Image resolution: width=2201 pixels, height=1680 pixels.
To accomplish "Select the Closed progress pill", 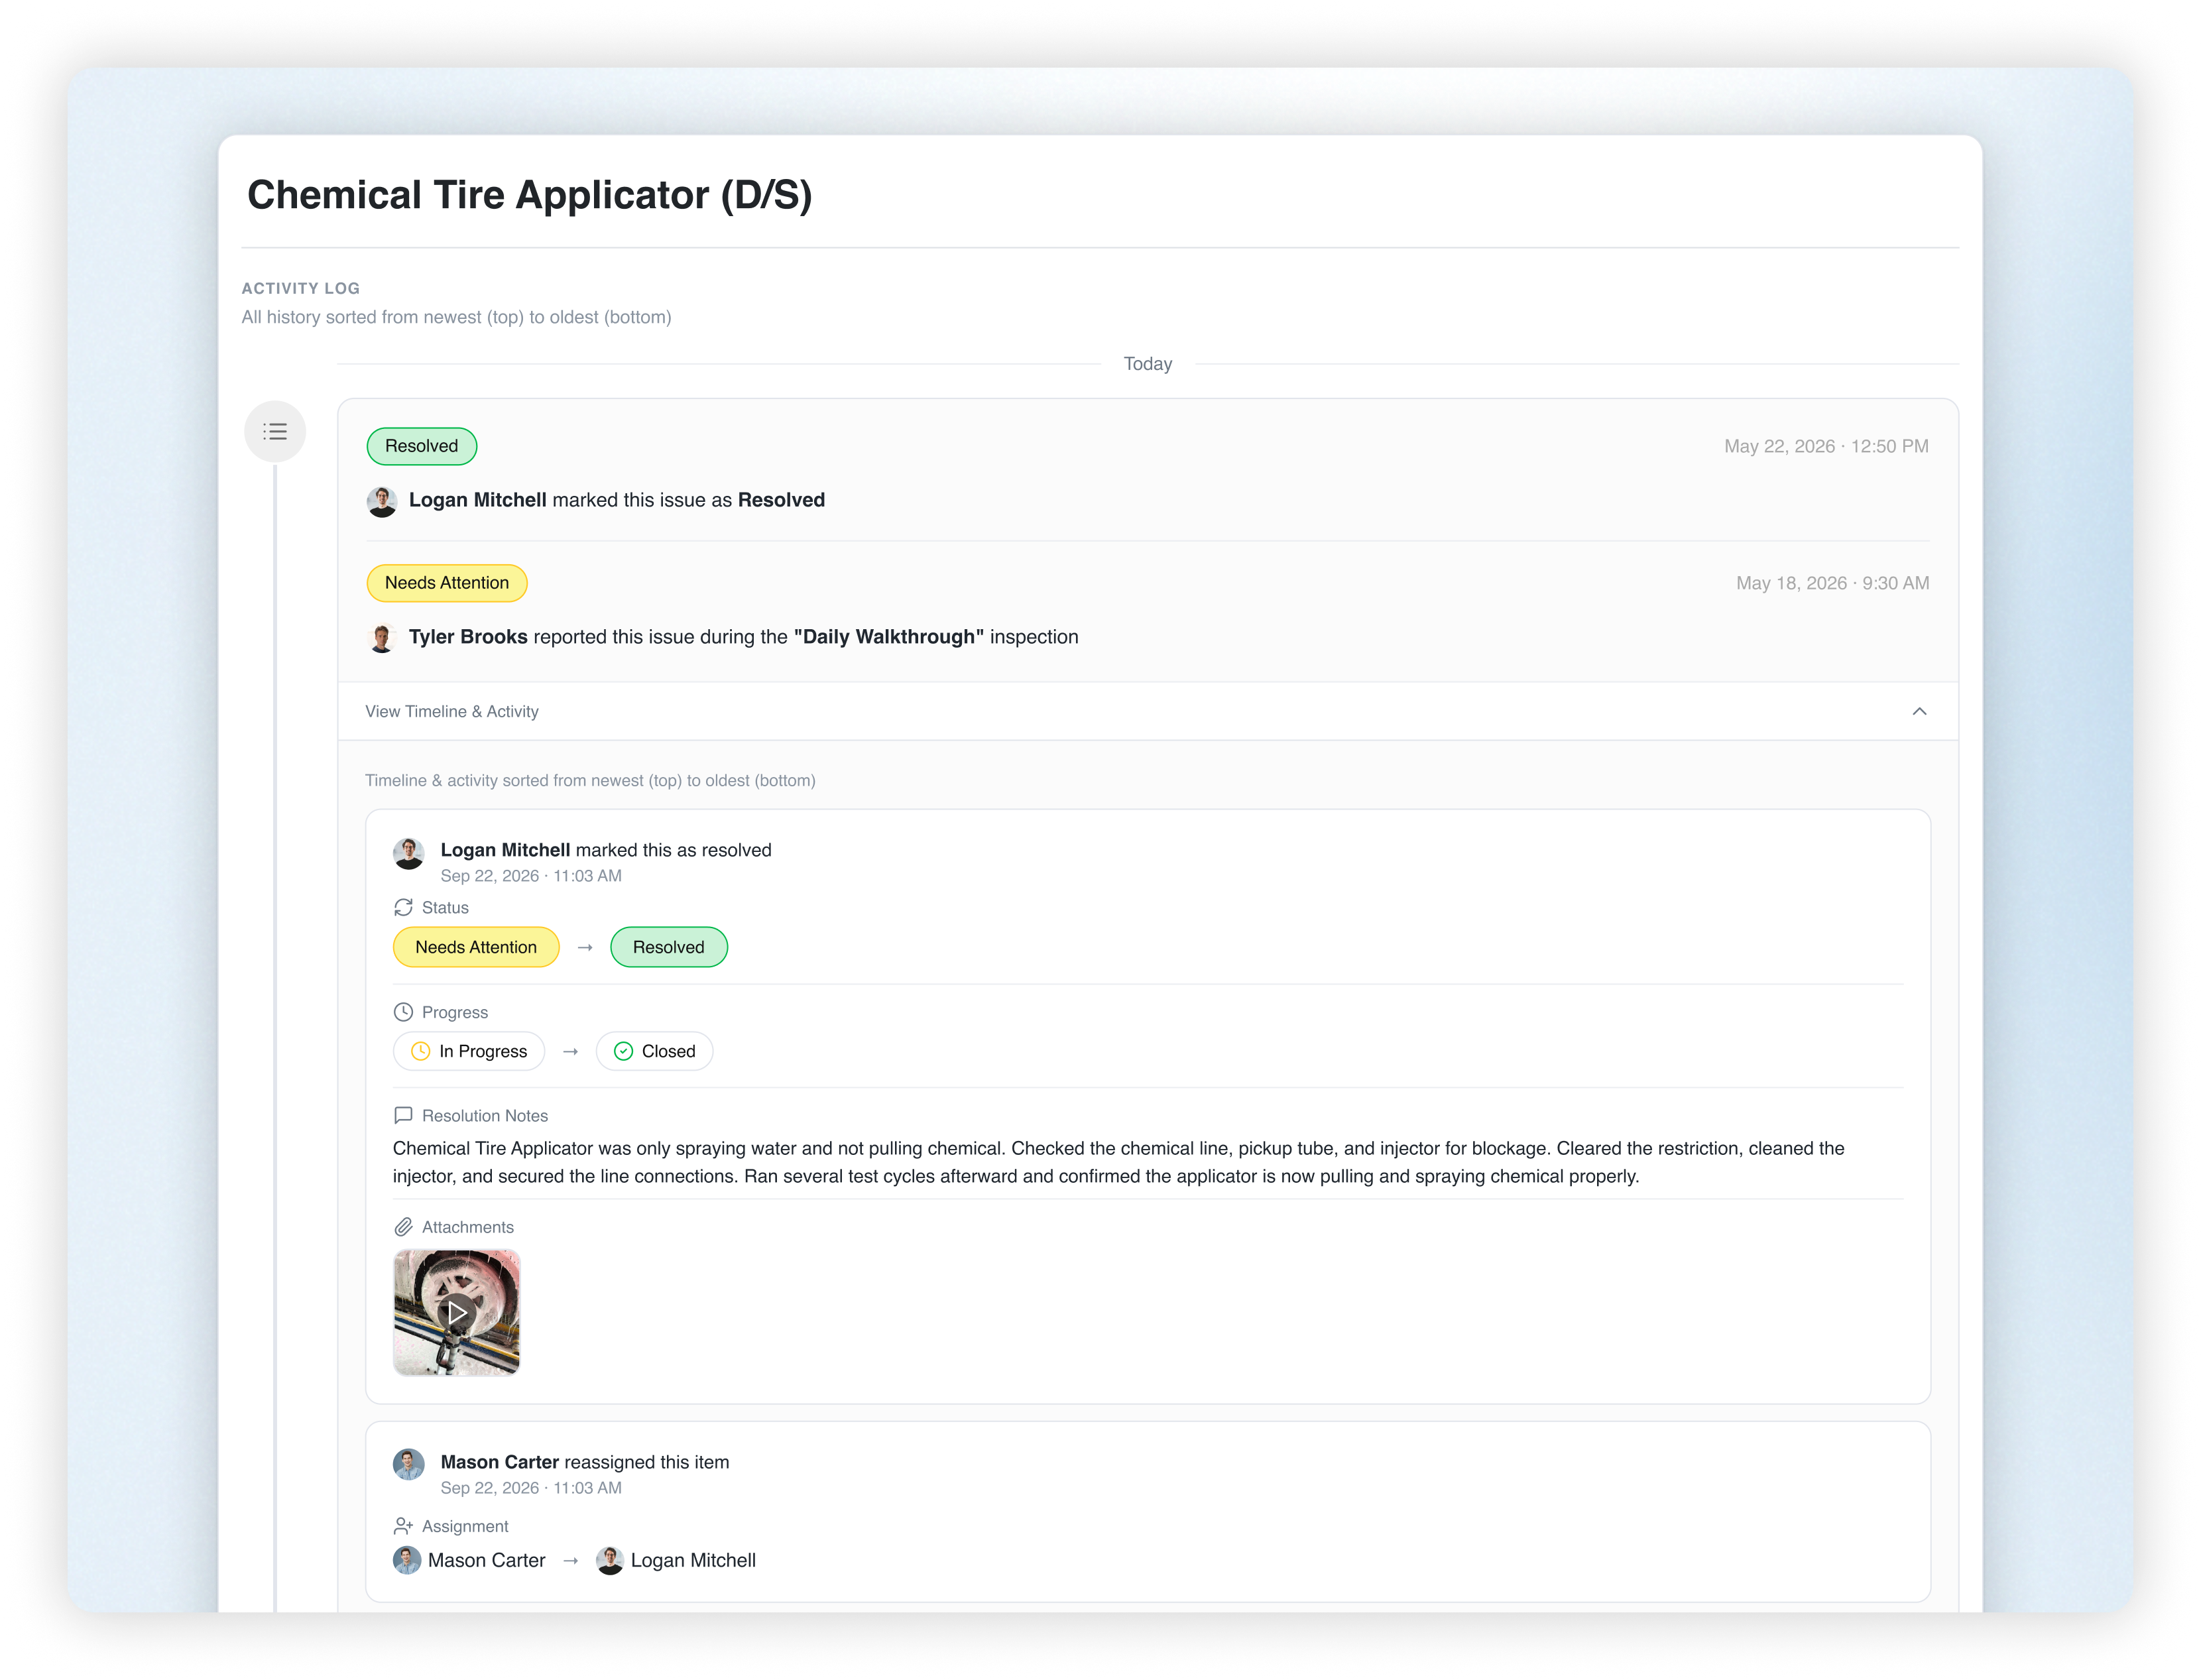I will tap(654, 1051).
